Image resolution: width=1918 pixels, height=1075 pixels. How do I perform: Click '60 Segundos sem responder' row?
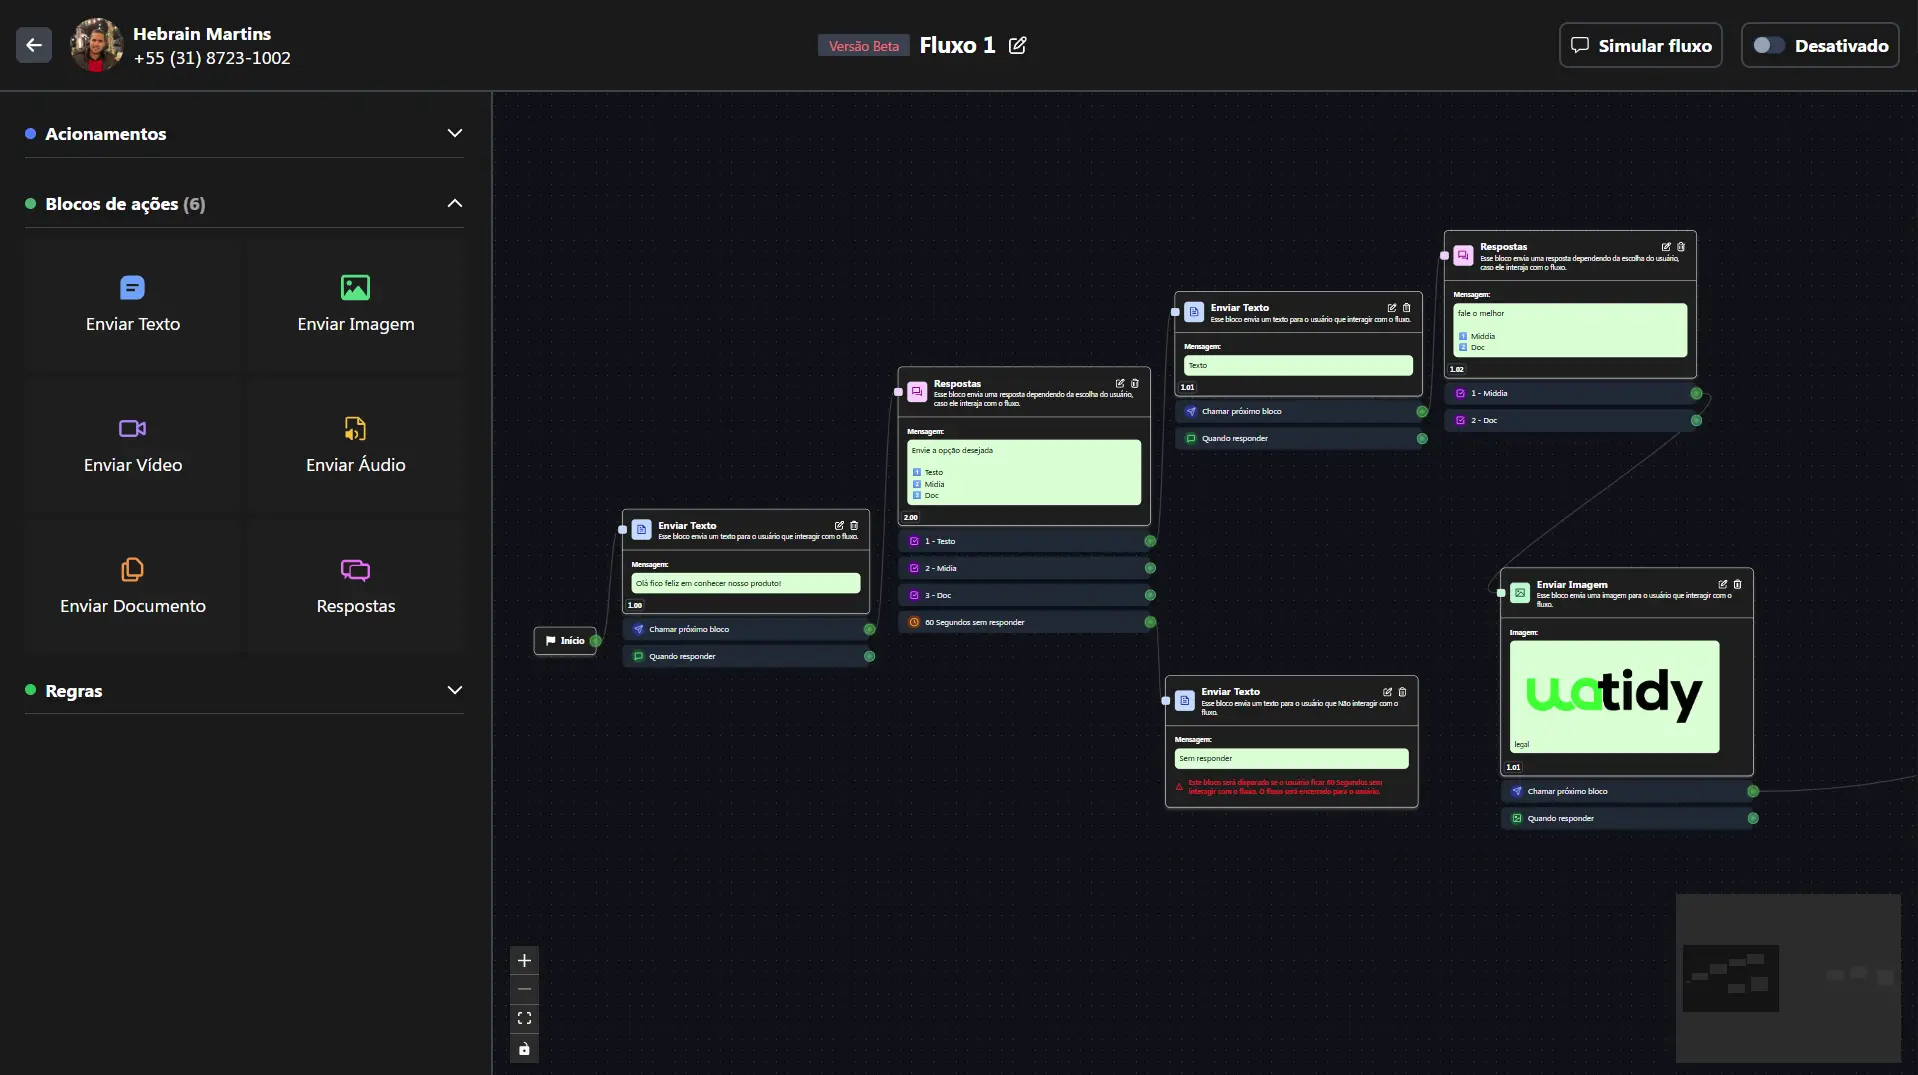click(x=1025, y=622)
